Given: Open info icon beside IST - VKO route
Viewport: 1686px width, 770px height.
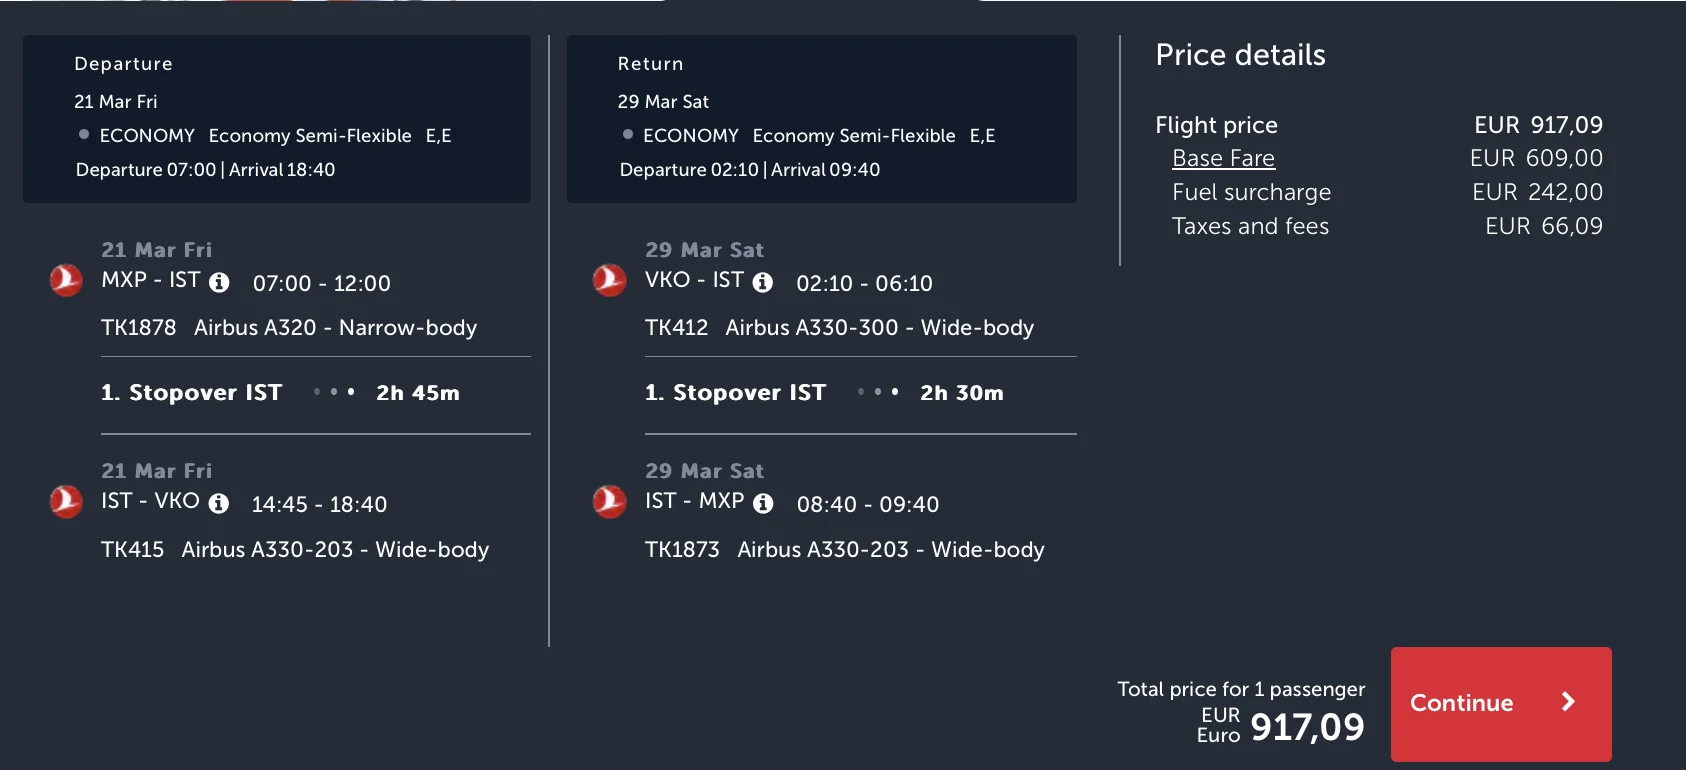Looking at the screenshot, I should [219, 504].
